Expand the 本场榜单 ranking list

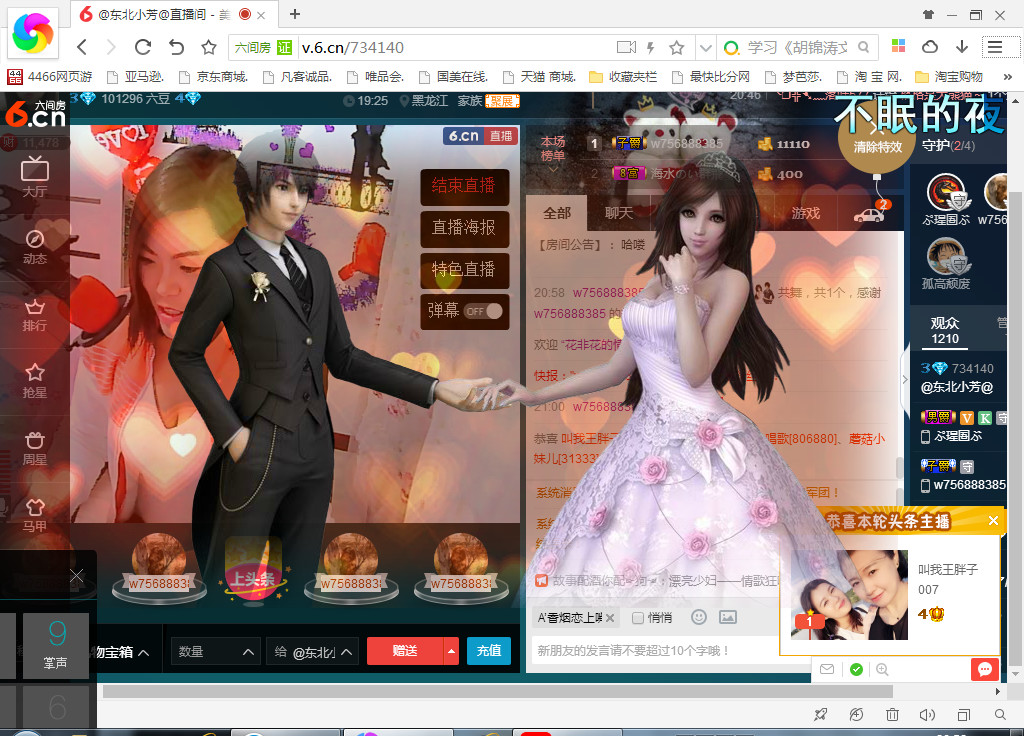tap(552, 155)
